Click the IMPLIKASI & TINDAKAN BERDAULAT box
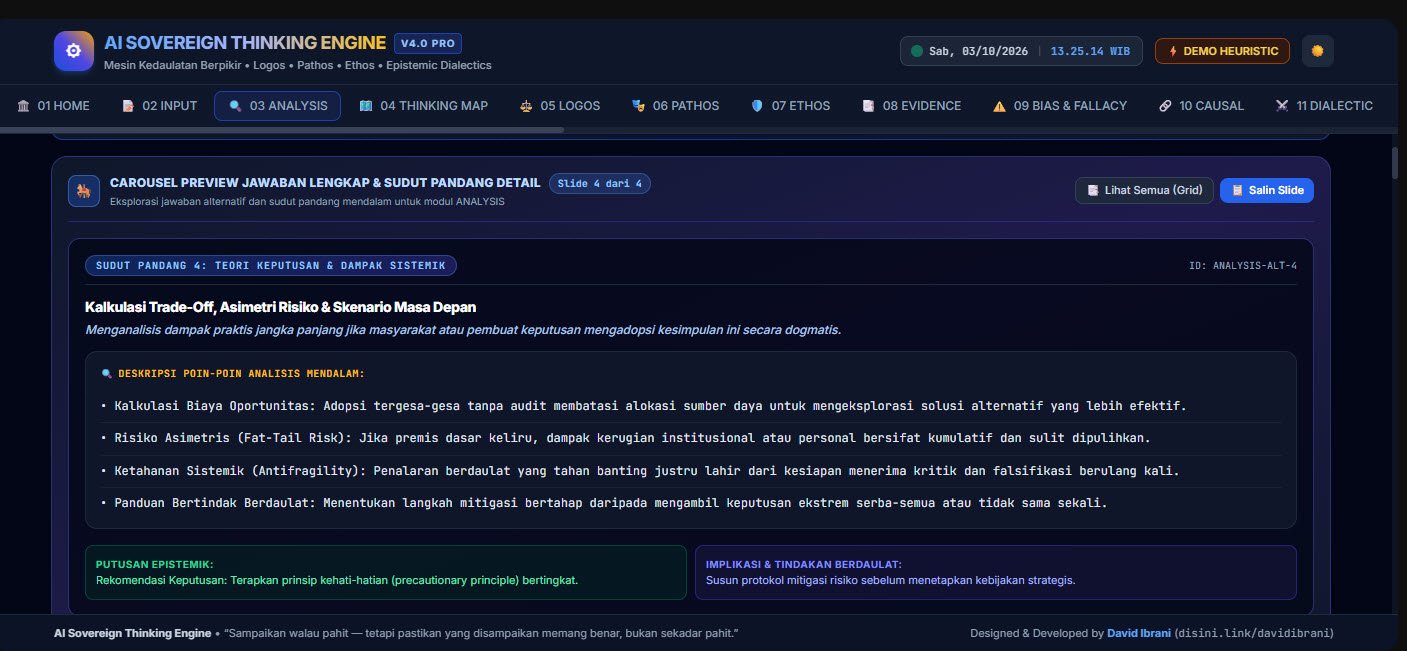Screen dimensions: 1407x651 pos(996,572)
